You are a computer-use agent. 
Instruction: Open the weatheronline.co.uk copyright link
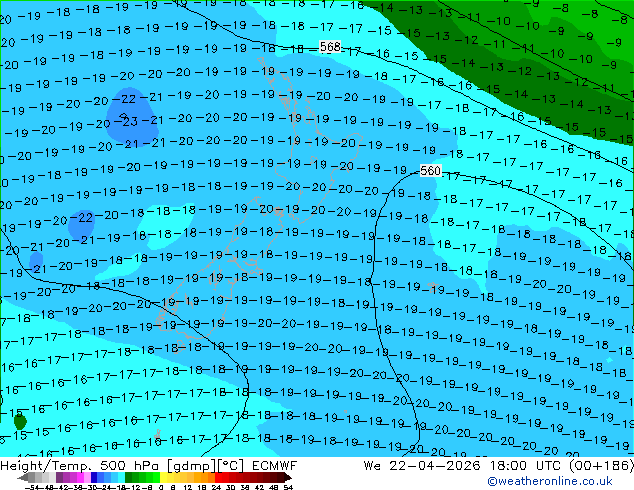tap(550, 481)
